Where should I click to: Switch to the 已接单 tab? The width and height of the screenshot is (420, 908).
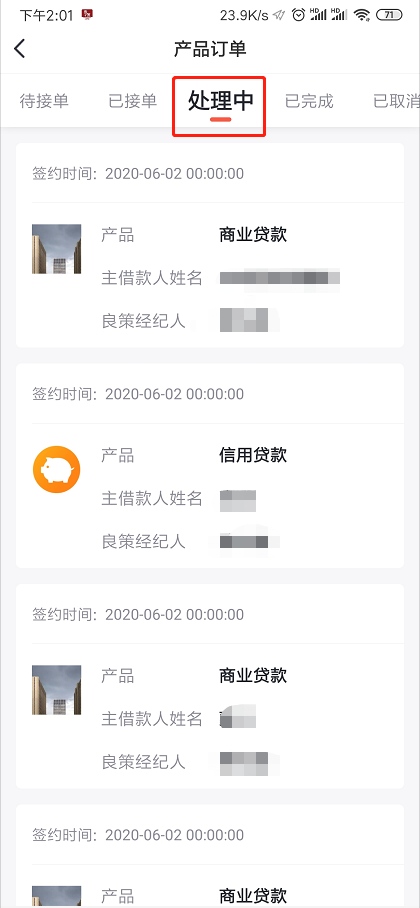point(133,101)
